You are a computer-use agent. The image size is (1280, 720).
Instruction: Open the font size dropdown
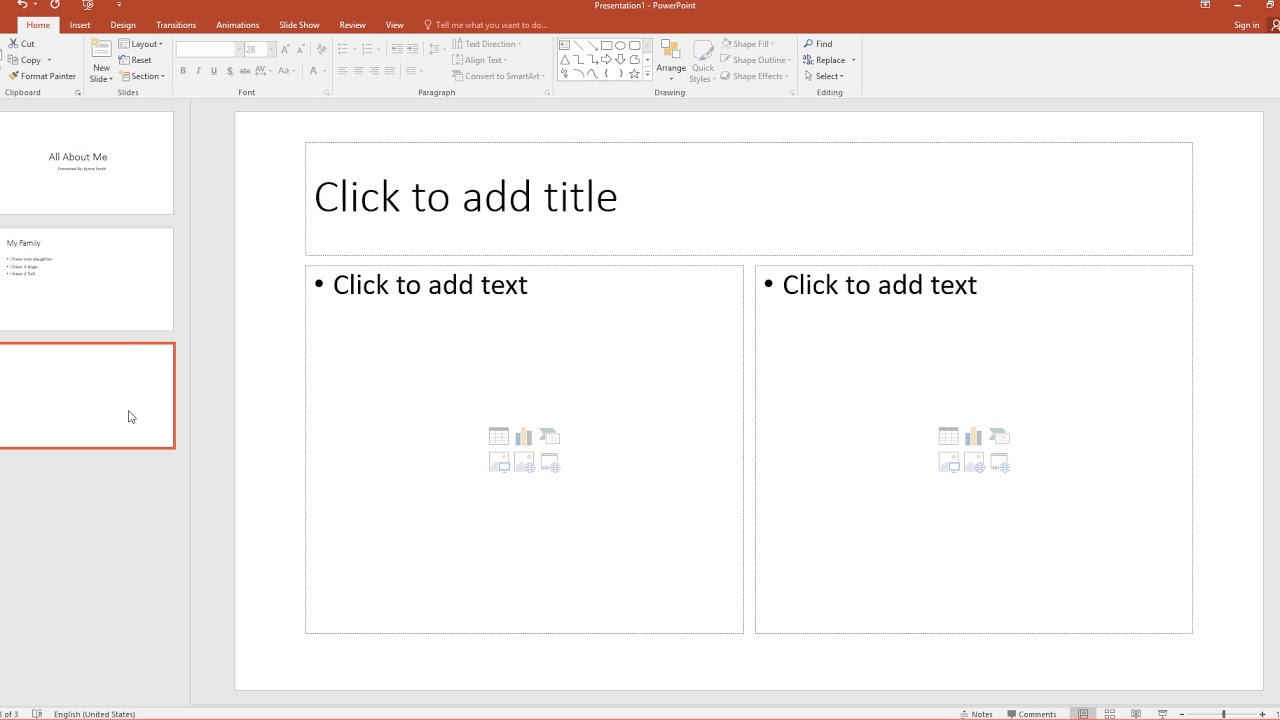click(271, 49)
